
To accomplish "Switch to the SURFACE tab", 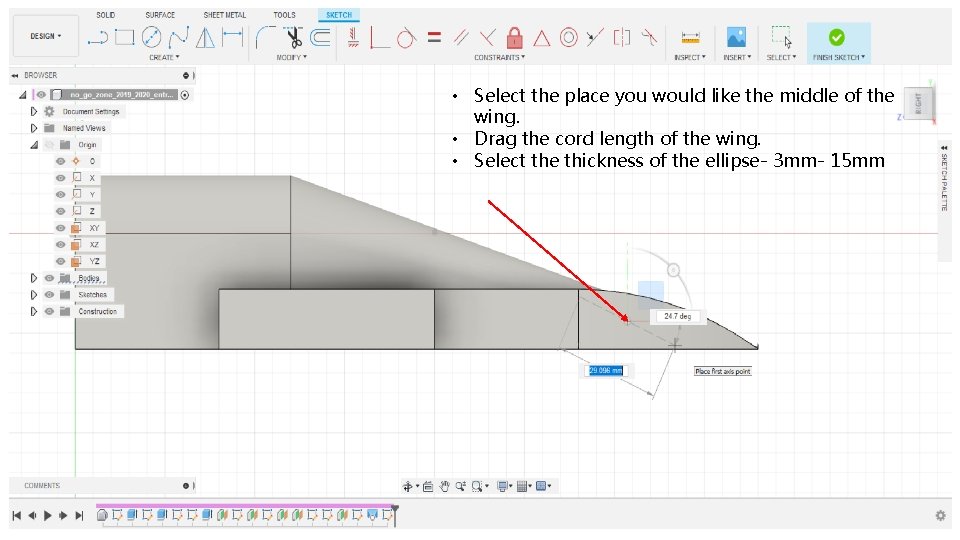I will [x=160, y=15].
